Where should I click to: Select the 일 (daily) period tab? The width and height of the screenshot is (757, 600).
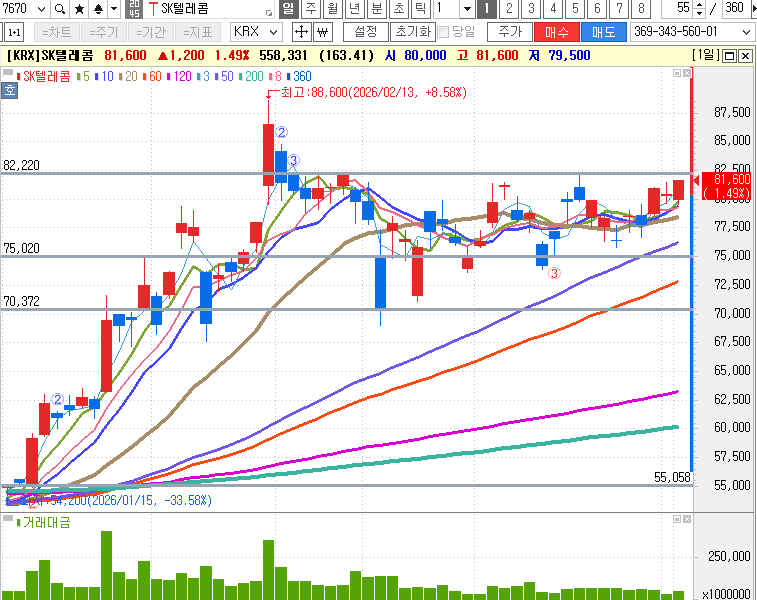(x=288, y=9)
